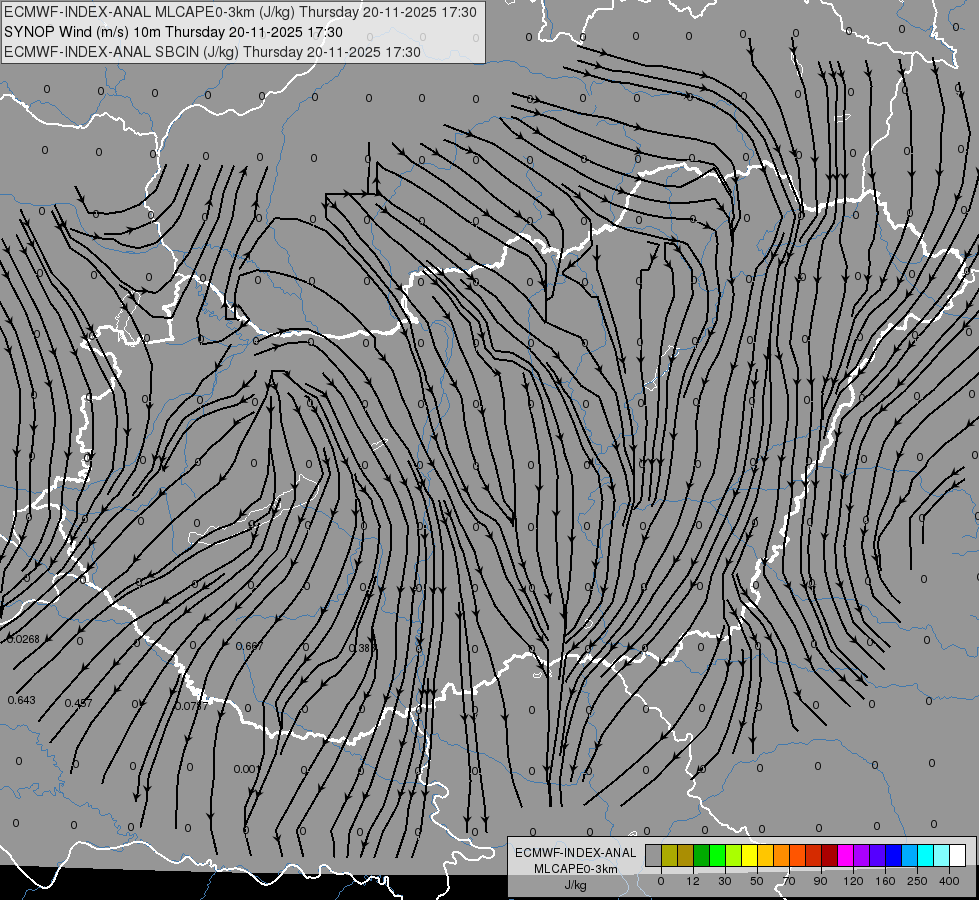Select the dark green legend swatch at 12
The width and height of the screenshot is (979, 900).
pyautogui.click(x=702, y=855)
